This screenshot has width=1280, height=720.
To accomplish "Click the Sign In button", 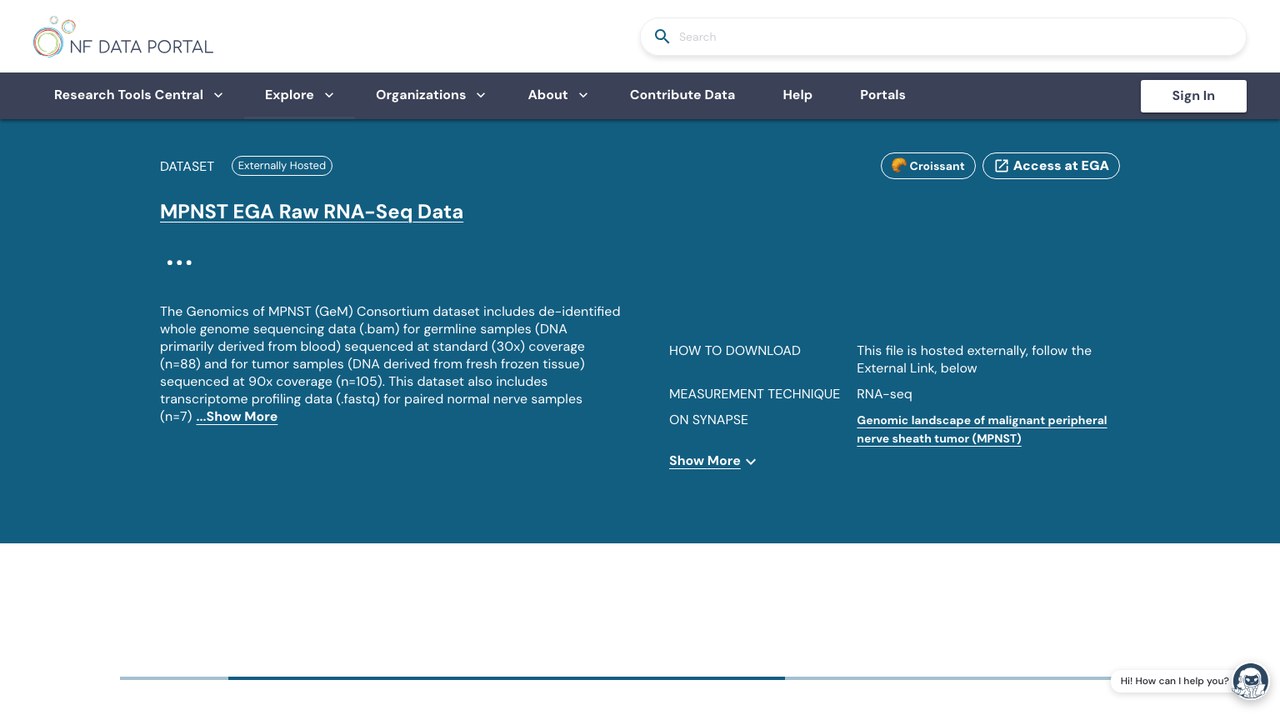I will click(1193, 96).
